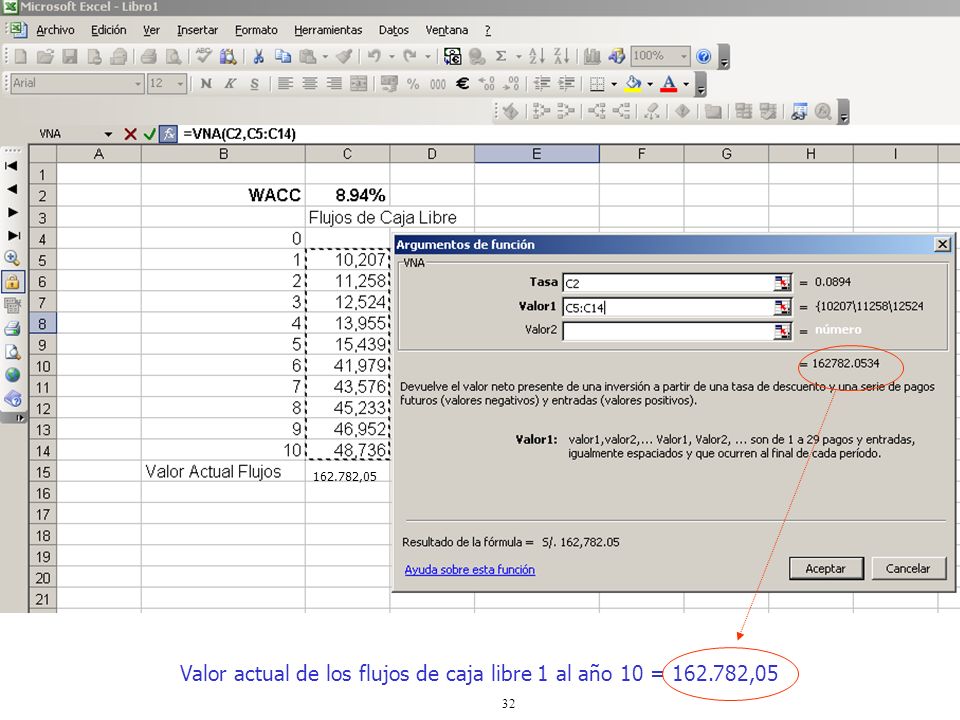The height and width of the screenshot is (720, 960).
Task: Collapse dialog via the Valor2 range selector
Action: tap(782, 331)
